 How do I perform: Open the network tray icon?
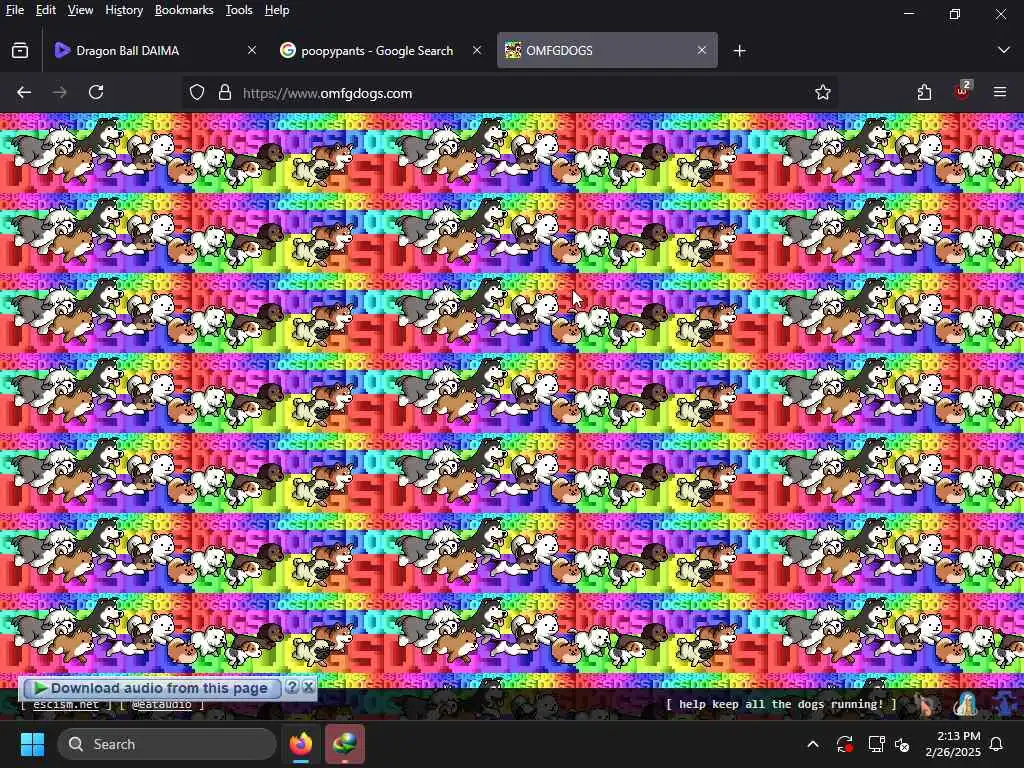pyautogui.click(x=876, y=744)
